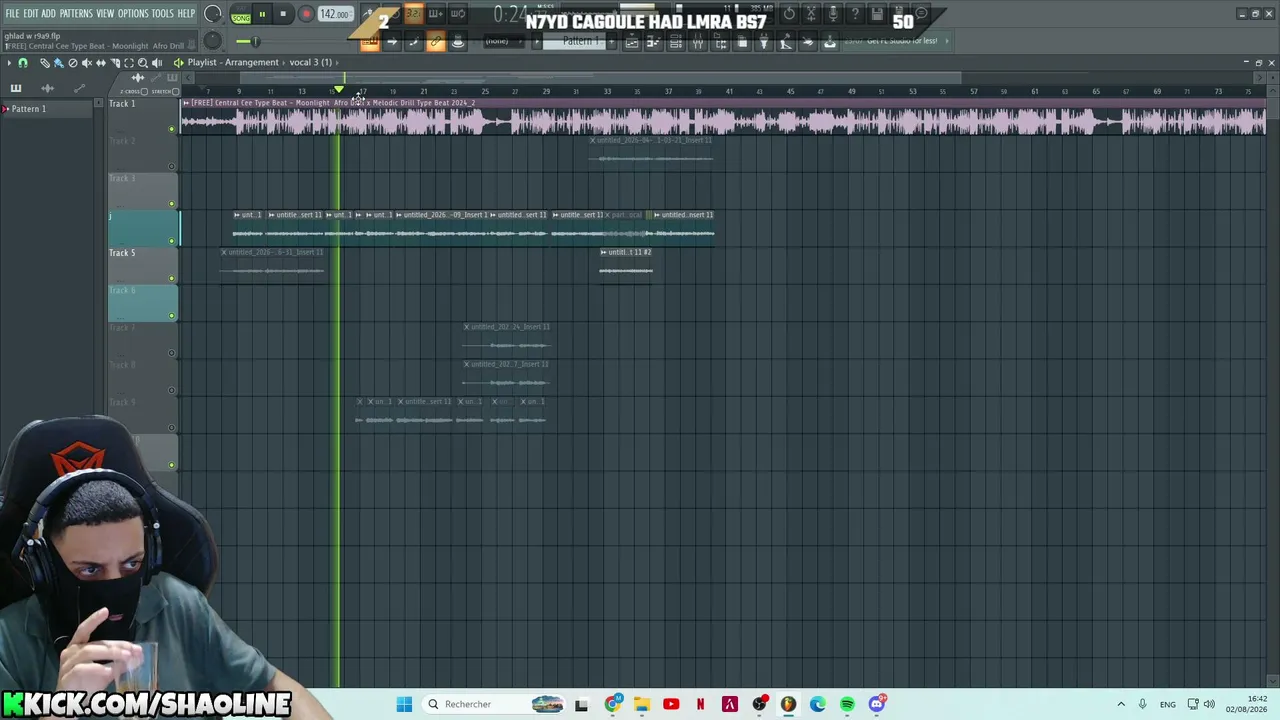Image resolution: width=1280 pixels, height=720 pixels.
Task: Open the playlist options arrow menu
Action: tap(9, 62)
